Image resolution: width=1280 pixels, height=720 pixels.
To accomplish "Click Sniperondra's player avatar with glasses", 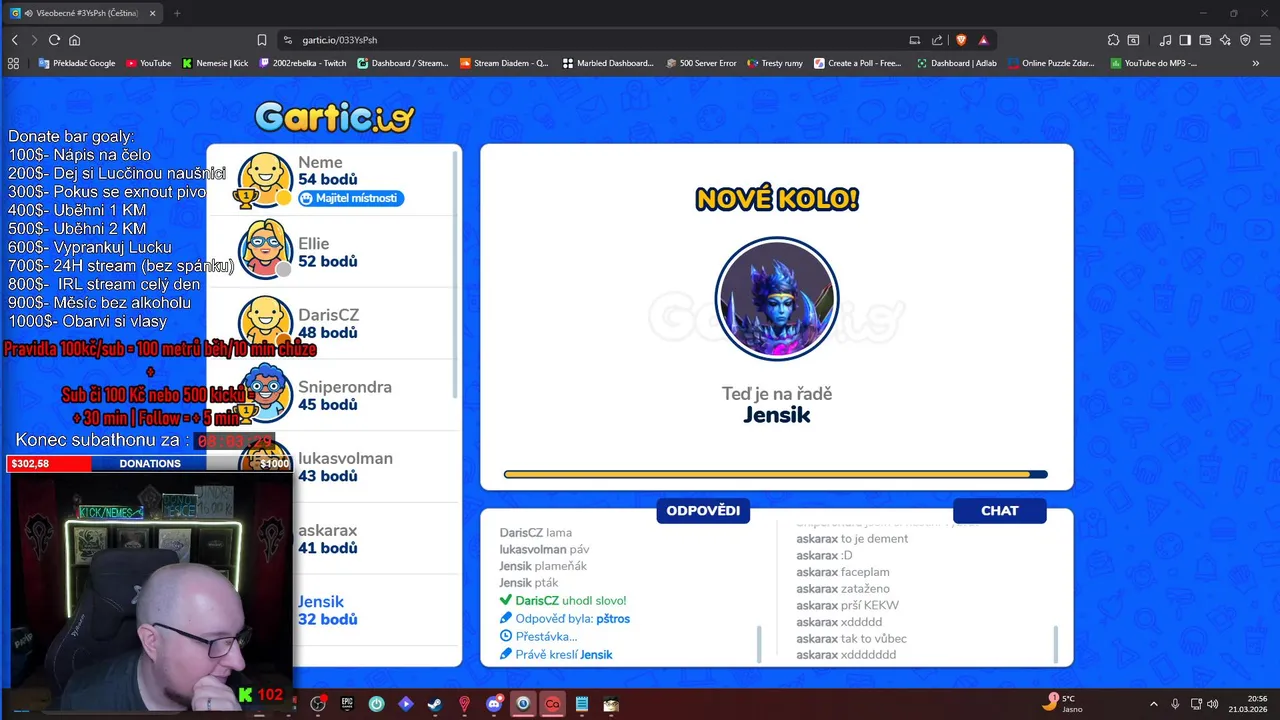I will click(x=265, y=393).
